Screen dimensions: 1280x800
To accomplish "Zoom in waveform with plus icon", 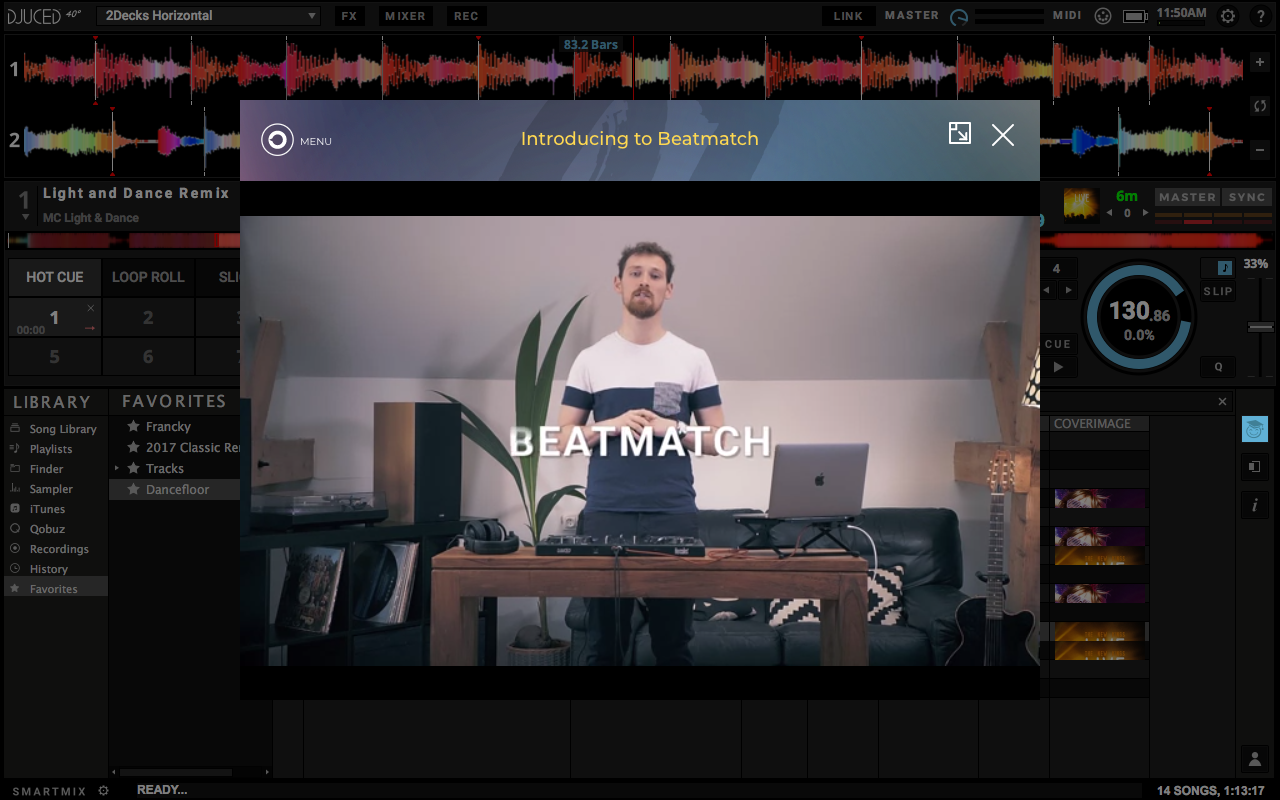I will click(x=1259, y=62).
